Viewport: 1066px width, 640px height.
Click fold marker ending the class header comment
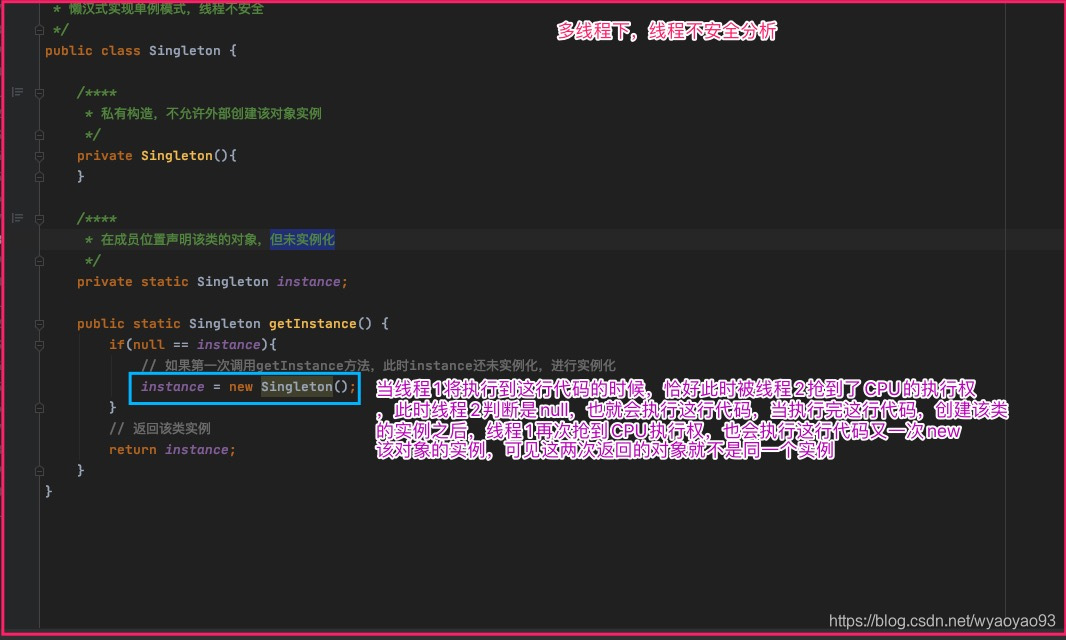click(x=39, y=30)
